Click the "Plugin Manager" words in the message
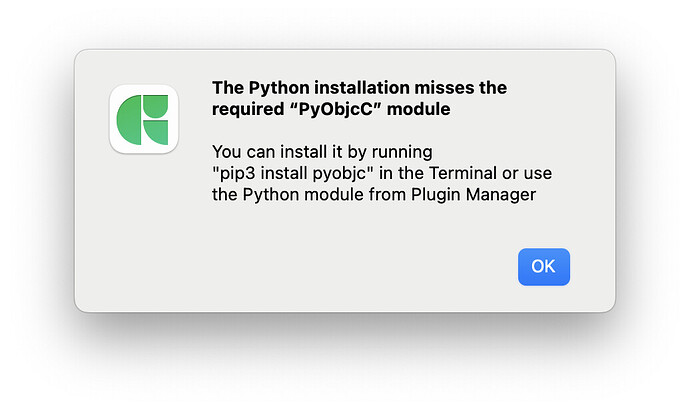Viewport: 690px width, 411px height. (x=473, y=194)
